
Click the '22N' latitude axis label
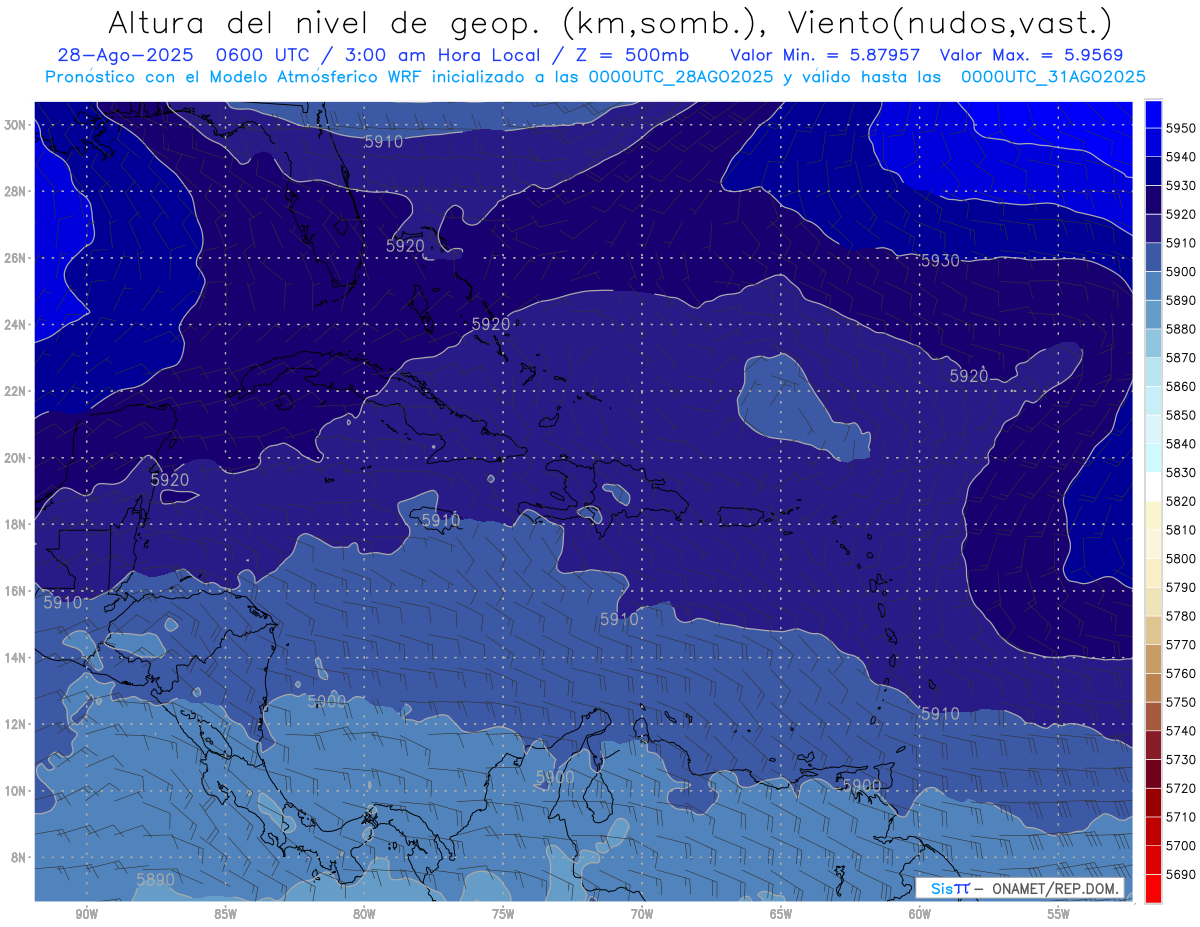tap(15, 391)
